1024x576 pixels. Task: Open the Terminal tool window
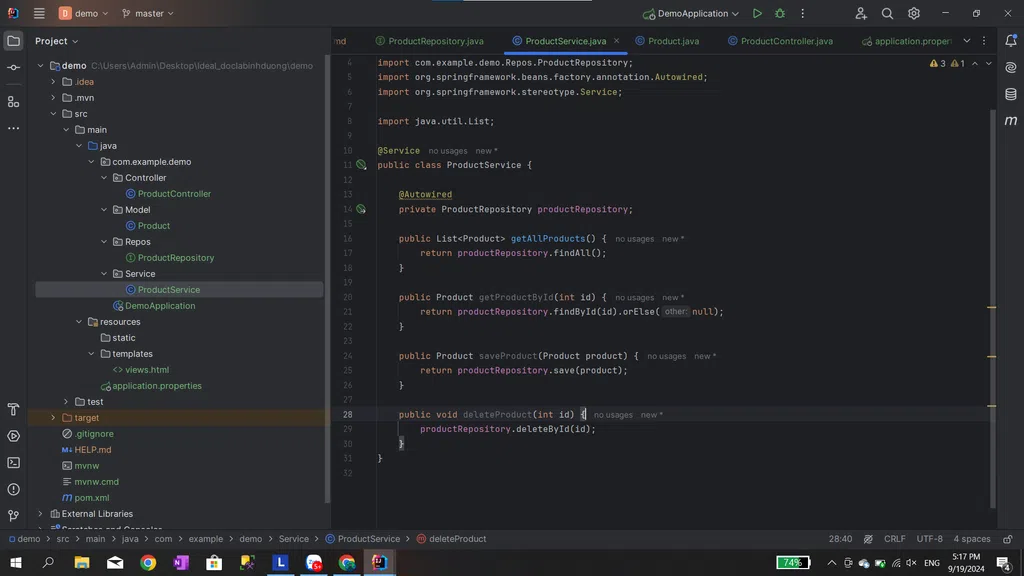click(13, 463)
